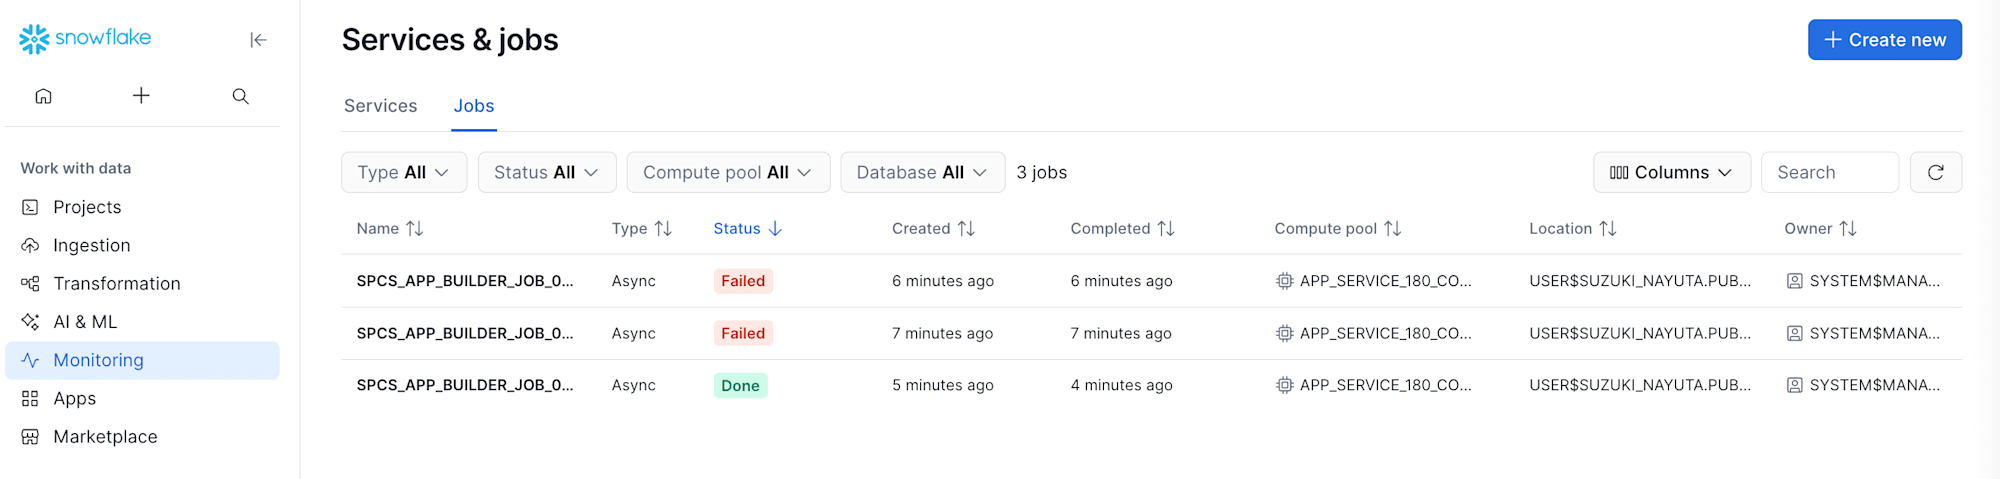The width and height of the screenshot is (2000, 479).
Task: Sort by Status column arrow
Action: (775, 229)
